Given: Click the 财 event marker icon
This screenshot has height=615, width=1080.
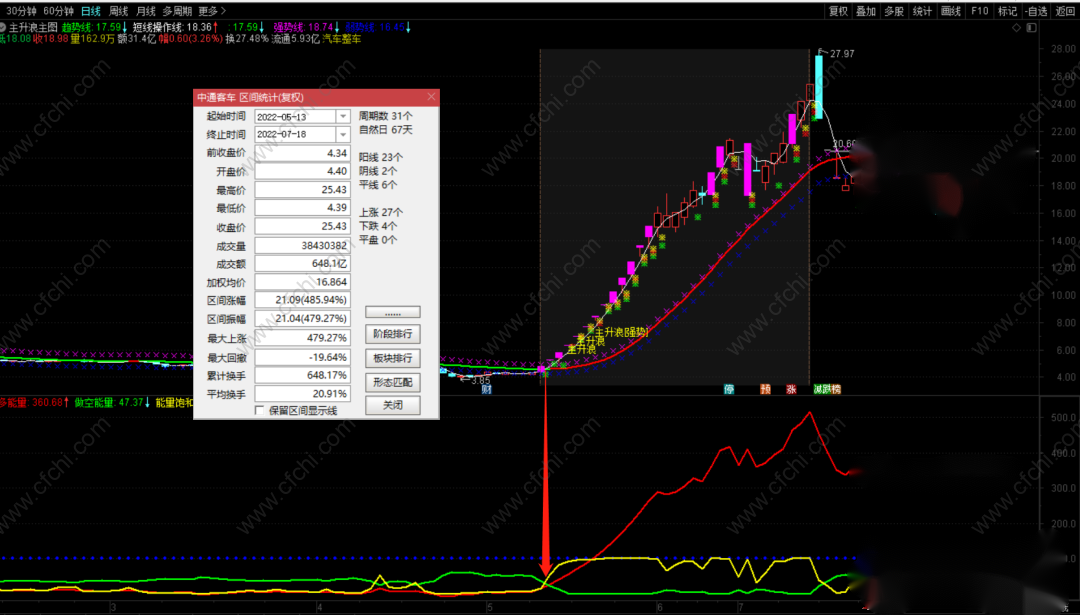Looking at the screenshot, I should (x=486, y=389).
